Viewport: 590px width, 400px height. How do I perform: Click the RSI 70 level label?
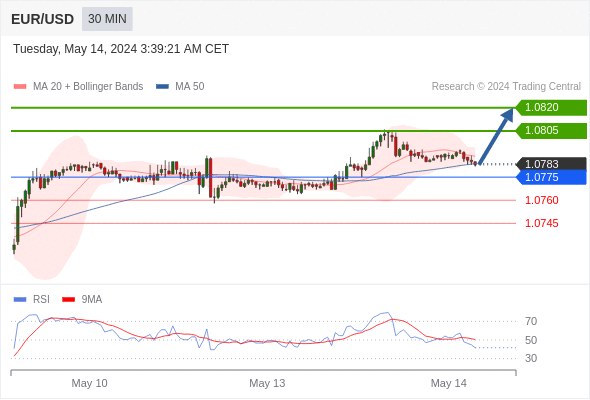click(x=531, y=321)
